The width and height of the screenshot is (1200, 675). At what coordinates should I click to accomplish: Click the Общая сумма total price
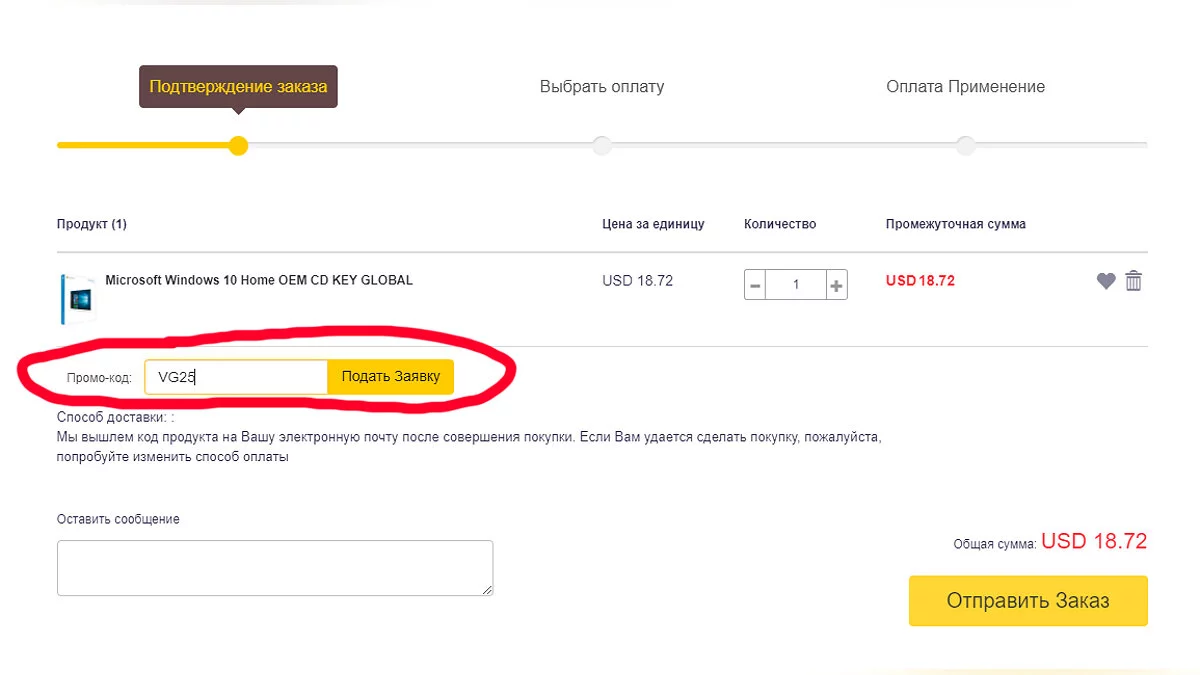pyautogui.click(x=1093, y=542)
